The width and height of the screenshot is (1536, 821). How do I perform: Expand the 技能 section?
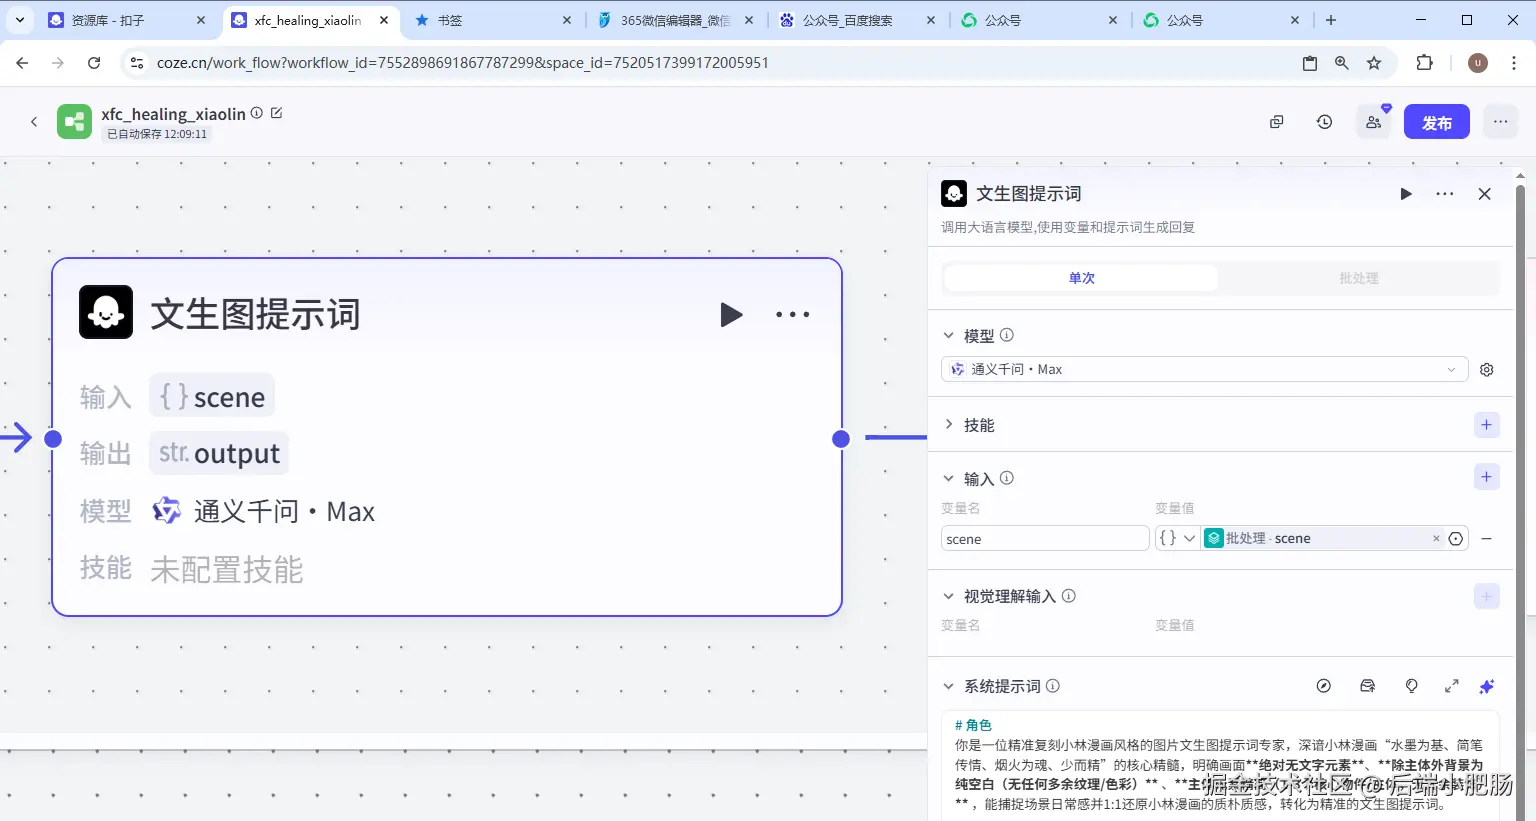click(x=949, y=425)
